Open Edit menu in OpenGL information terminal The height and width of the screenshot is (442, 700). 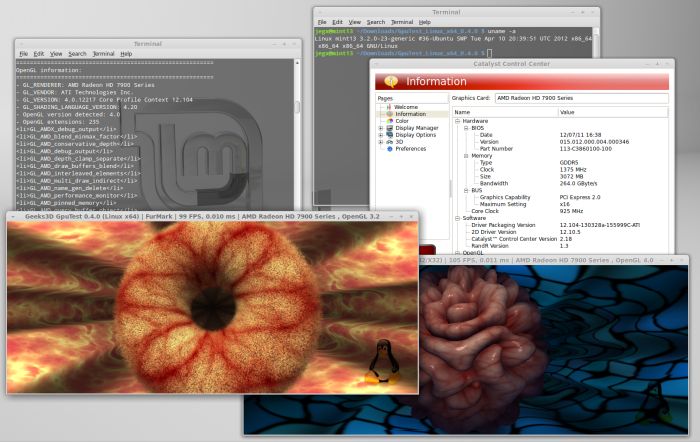39,54
